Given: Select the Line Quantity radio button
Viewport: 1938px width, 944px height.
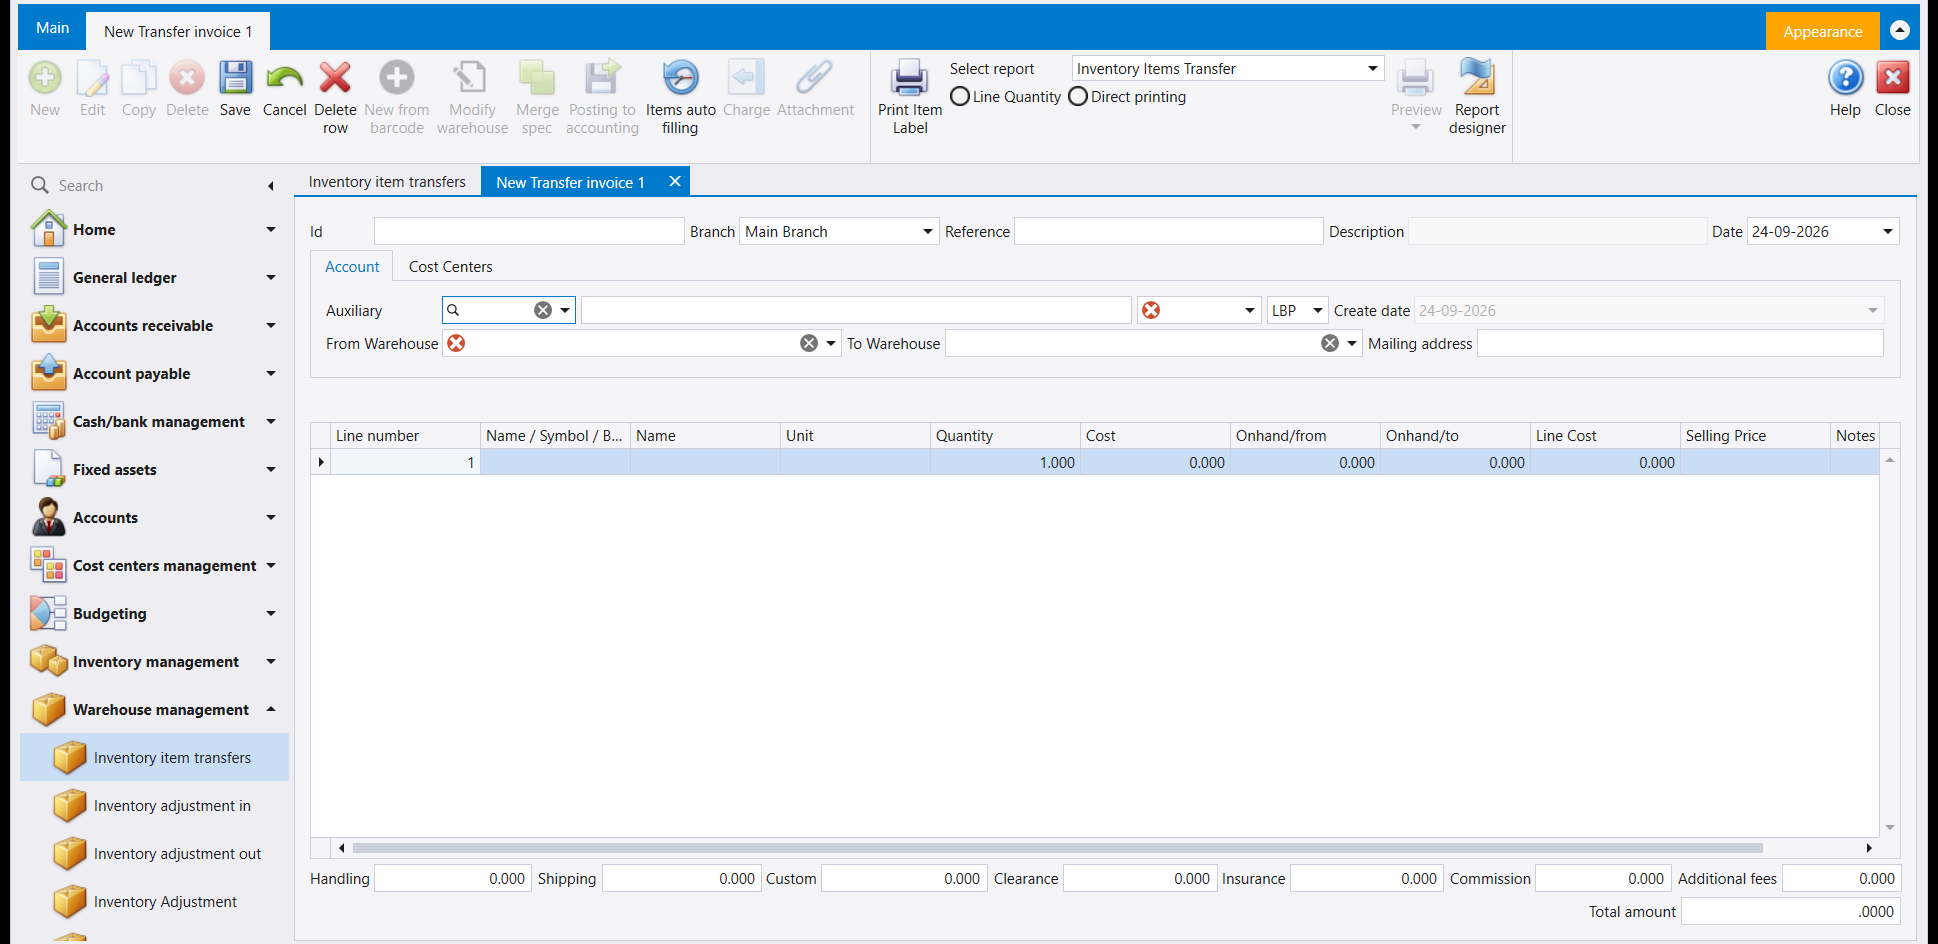Looking at the screenshot, I should (x=960, y=97).
